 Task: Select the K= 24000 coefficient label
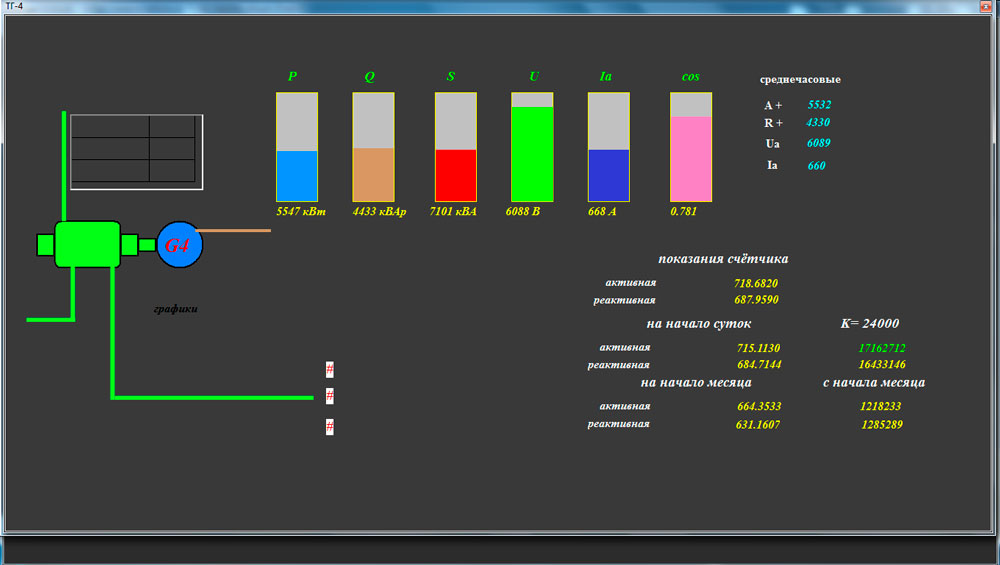869,324
